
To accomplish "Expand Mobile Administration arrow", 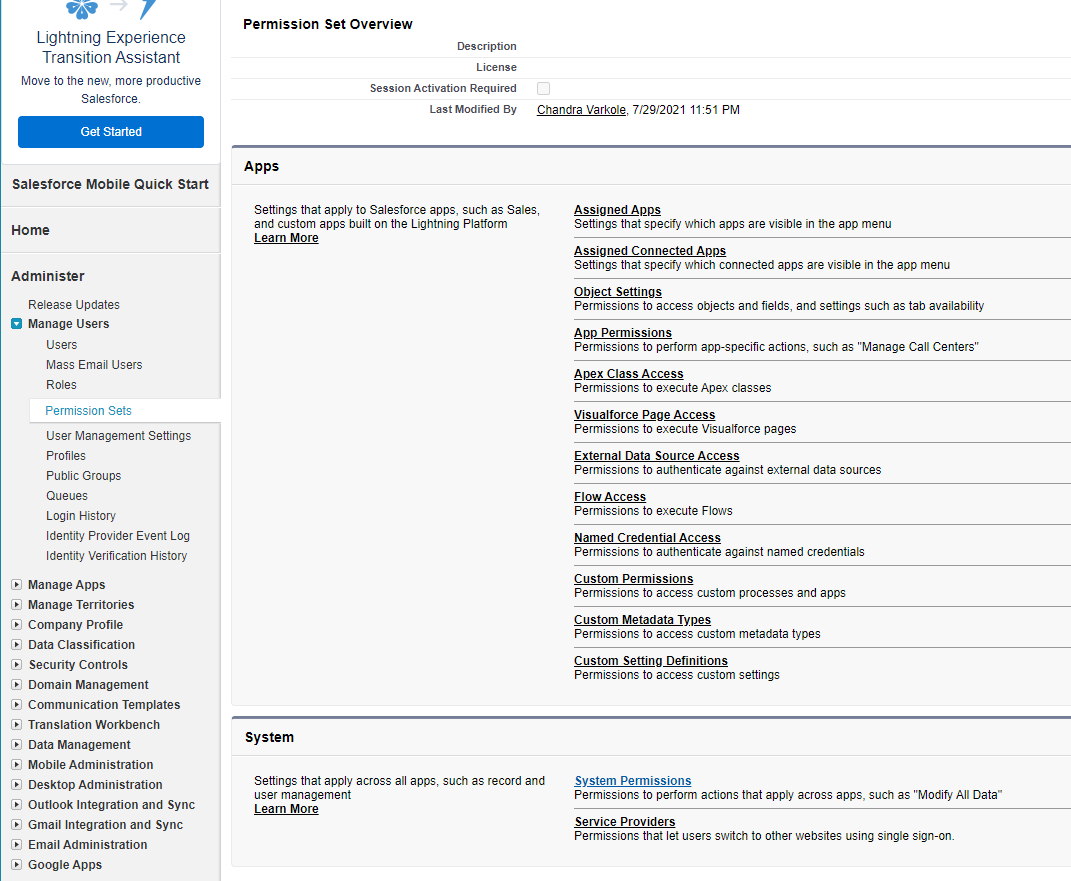I will coord(16,765).
